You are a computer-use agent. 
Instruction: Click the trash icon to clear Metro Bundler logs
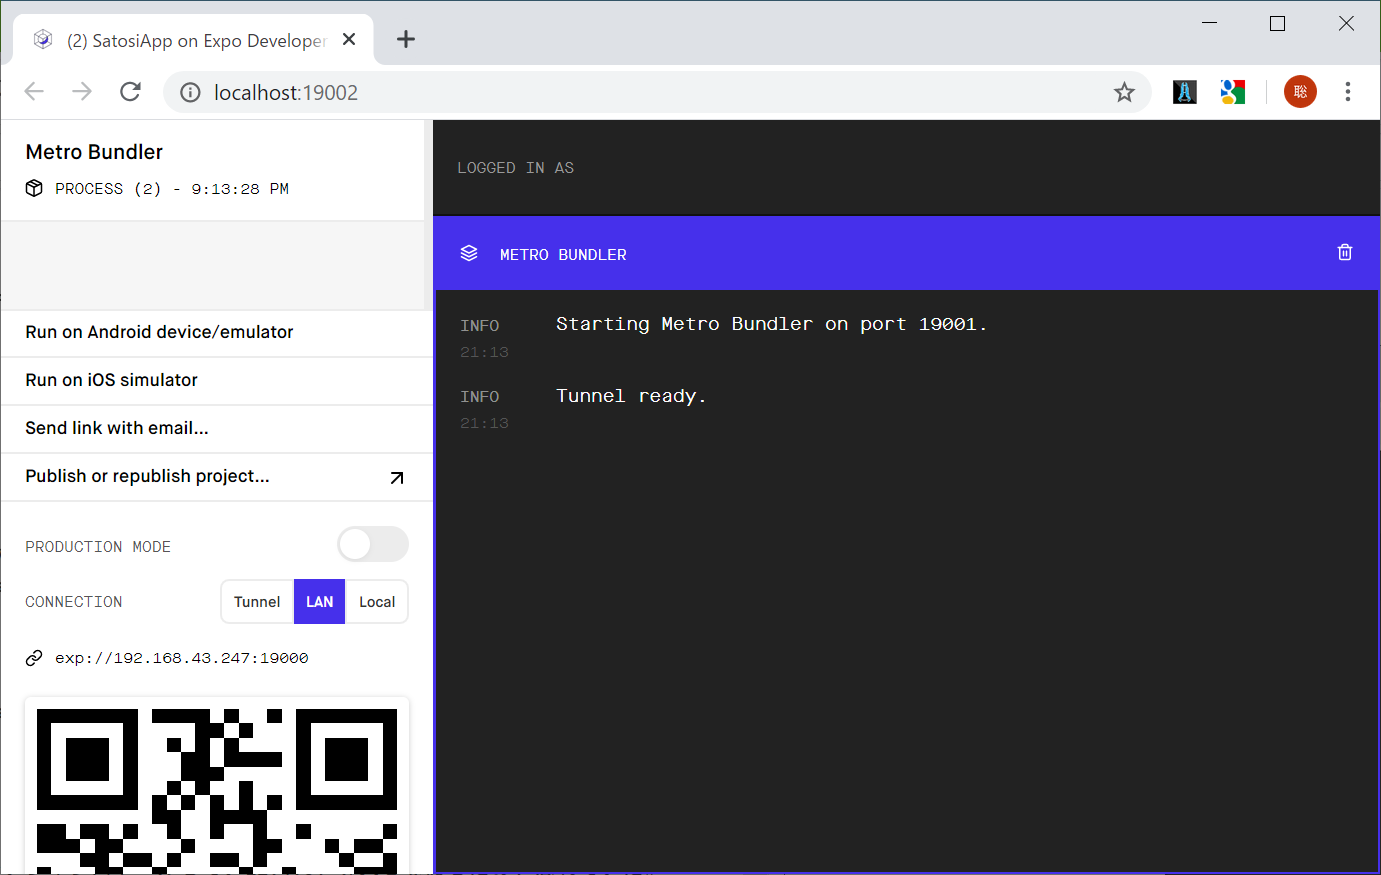(x=1345, y=253)
